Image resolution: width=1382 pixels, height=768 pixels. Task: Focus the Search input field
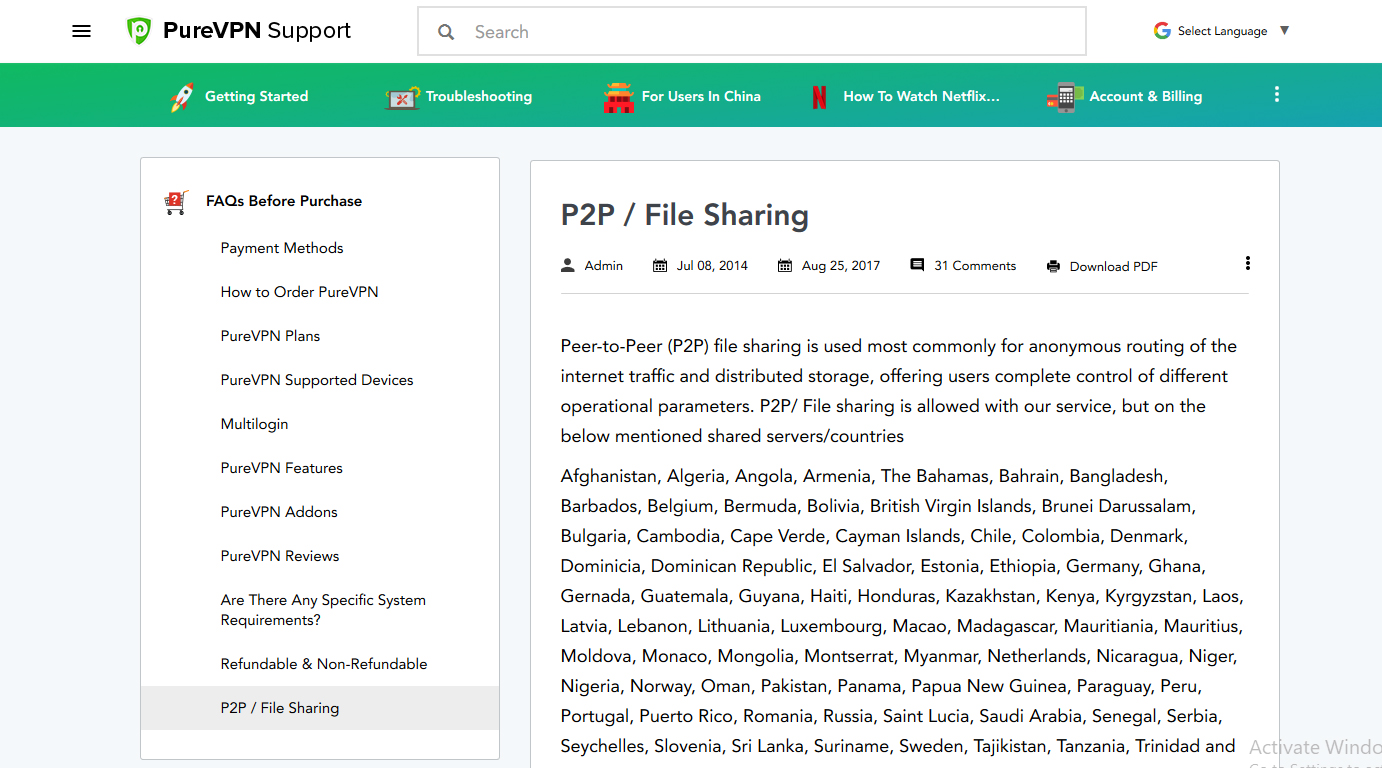[752, 32]
